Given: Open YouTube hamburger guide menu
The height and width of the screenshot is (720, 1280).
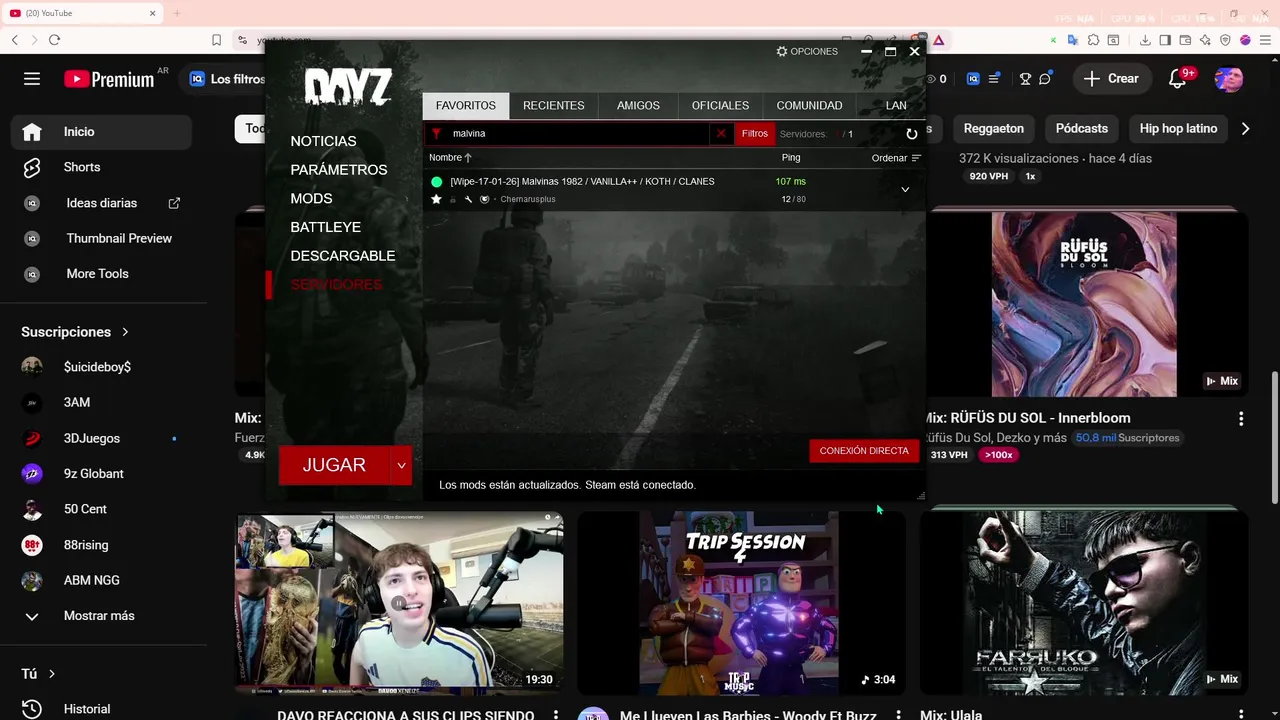Looking at the screenshot, I should click(32, 79).
